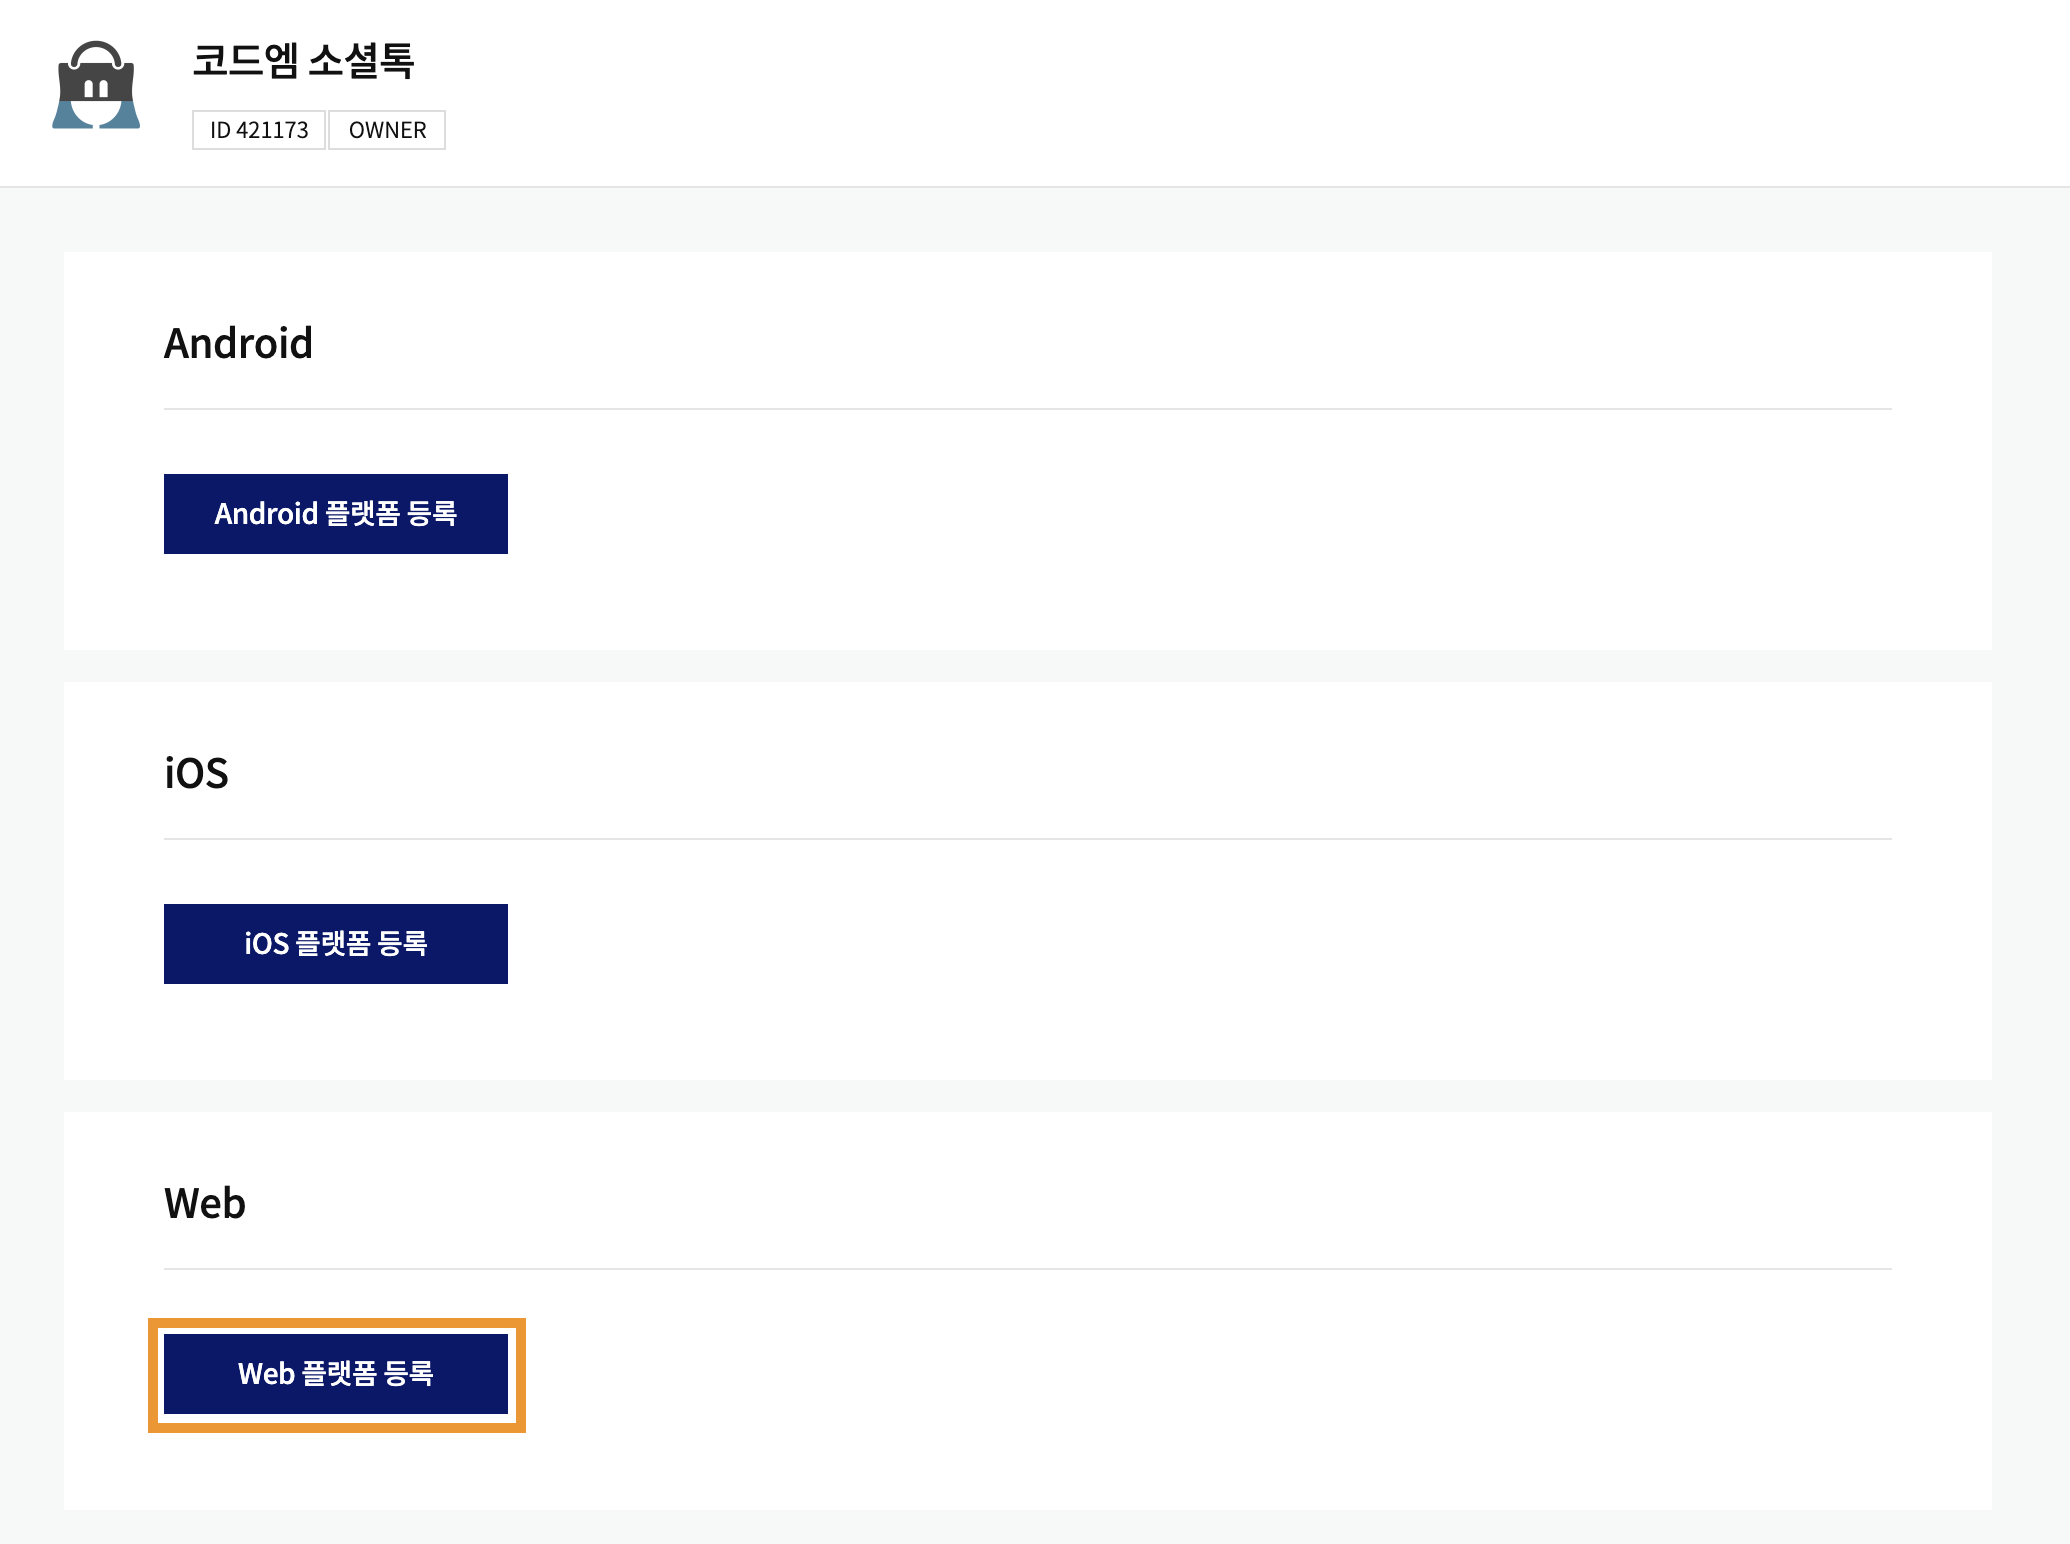2070x1544 pixels.
Task: Click the divider line under Android heading
Action: 1028,409
